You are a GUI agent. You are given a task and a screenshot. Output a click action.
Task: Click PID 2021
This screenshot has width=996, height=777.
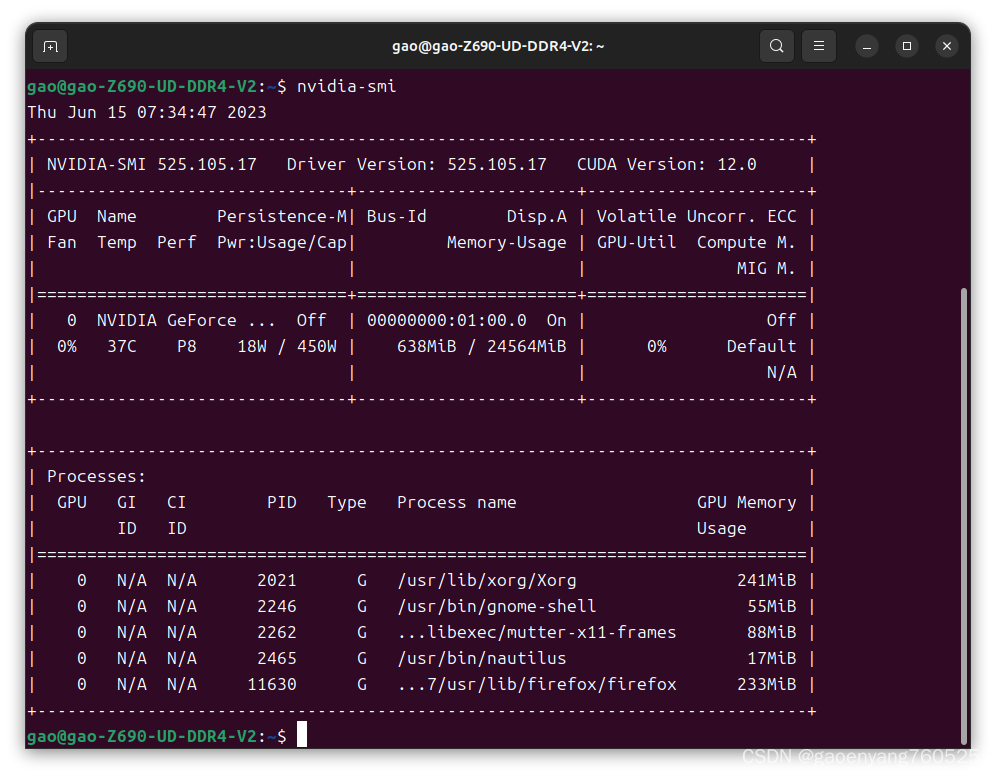pyautogui.click(x=276, y=581)
